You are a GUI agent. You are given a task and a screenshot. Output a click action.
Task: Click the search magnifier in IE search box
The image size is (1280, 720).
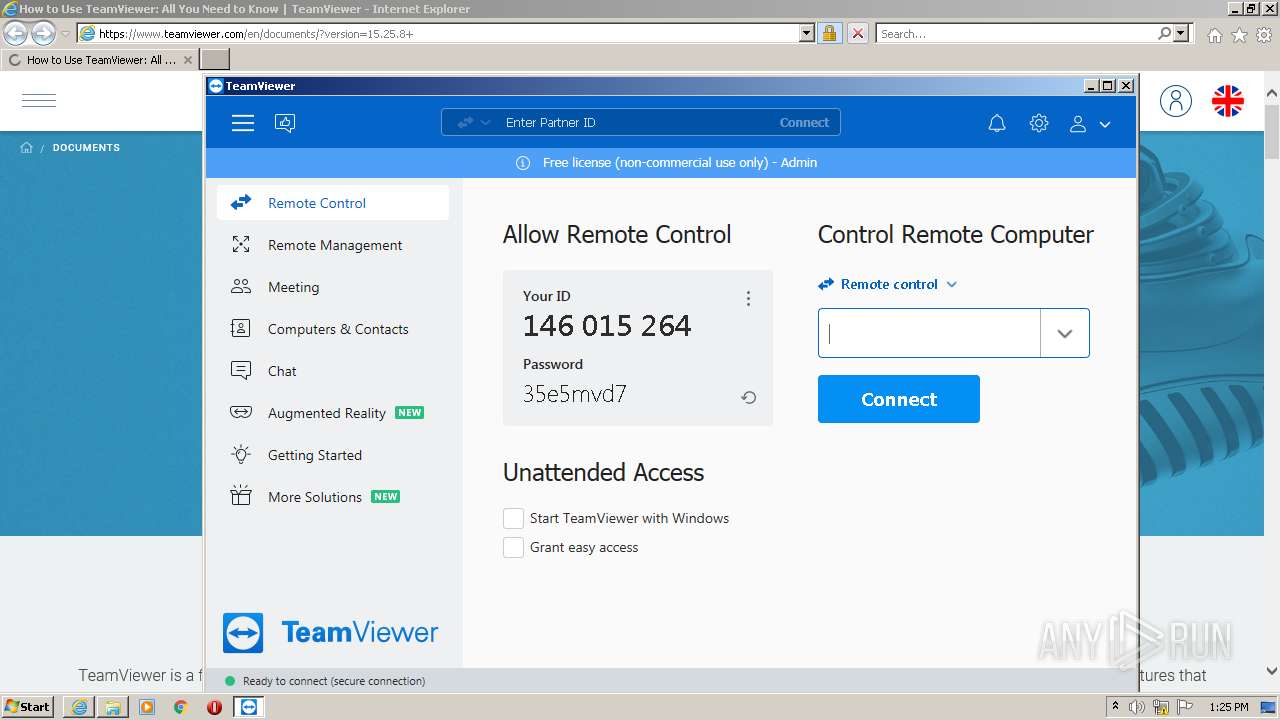point(1164,34)
